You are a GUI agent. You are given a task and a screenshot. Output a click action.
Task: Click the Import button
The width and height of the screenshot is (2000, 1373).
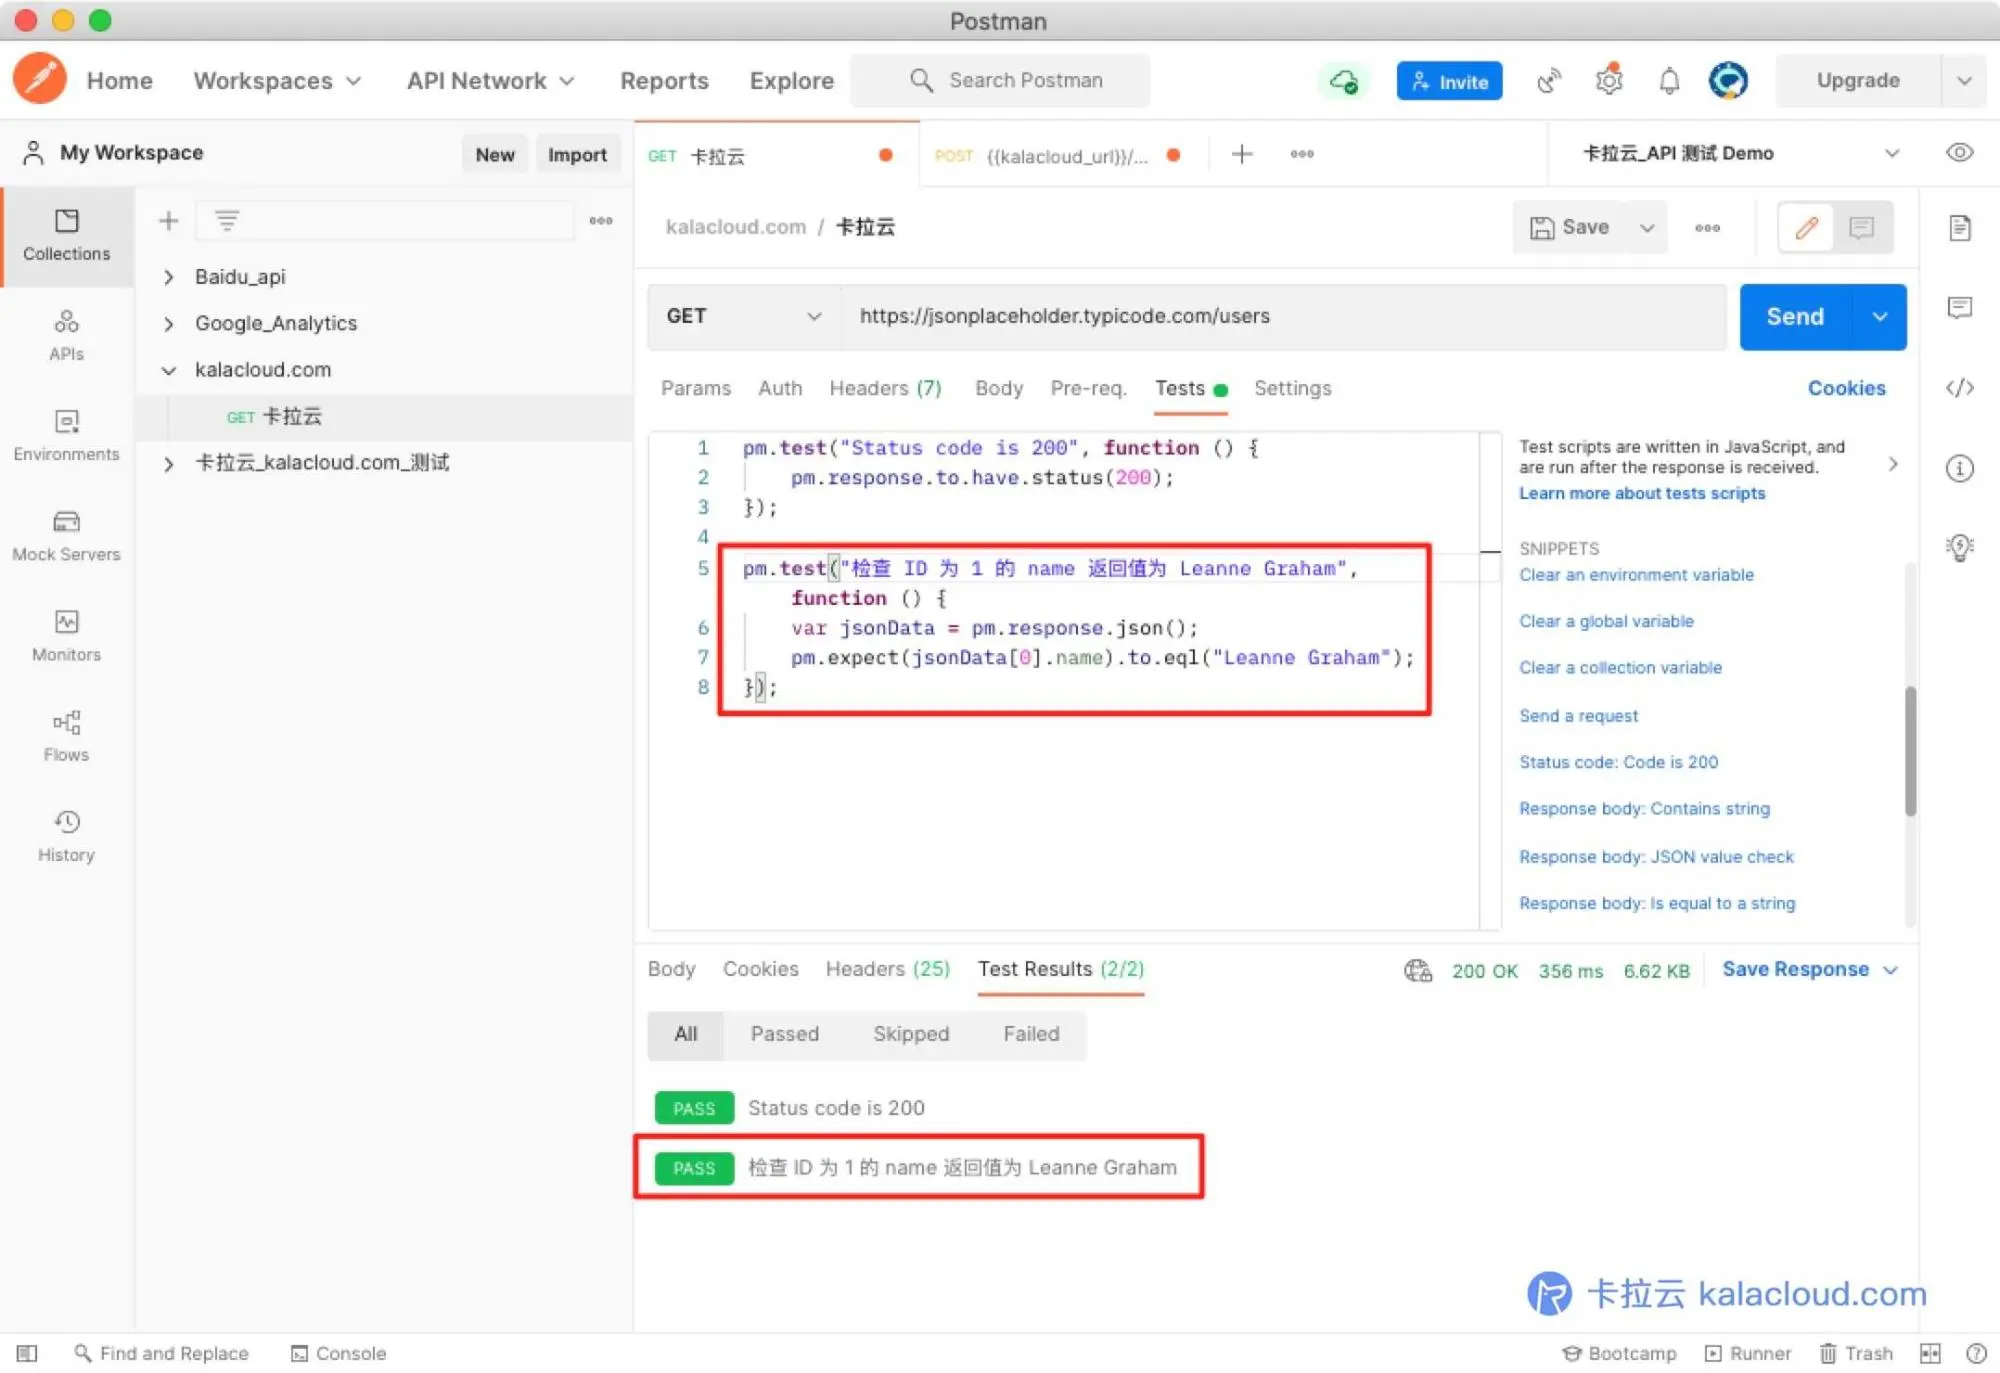[x=577, y=154]
